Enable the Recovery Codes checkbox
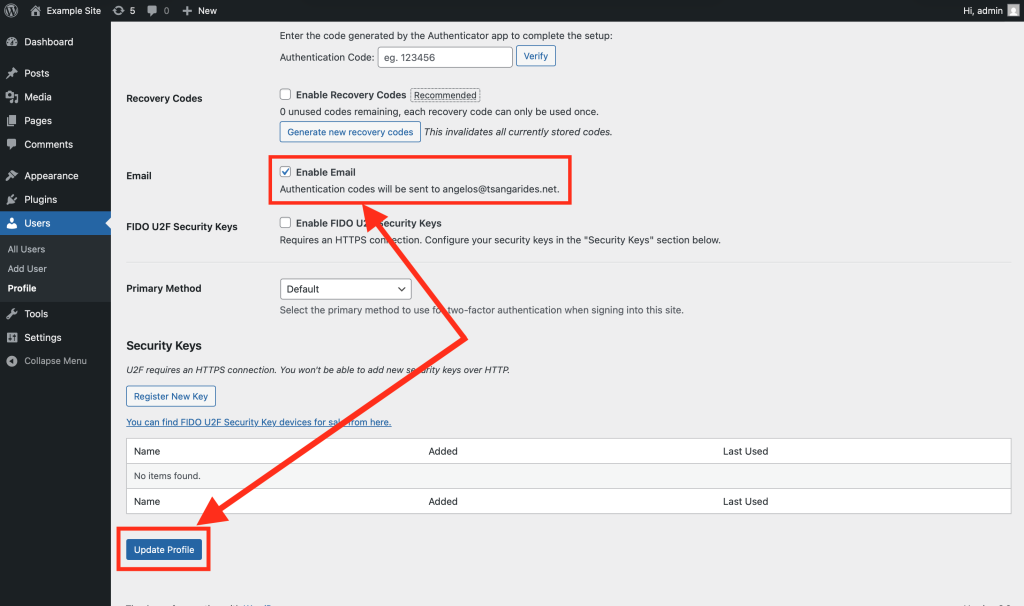Viewport: 1024px width, 606px height. (286, 95)
